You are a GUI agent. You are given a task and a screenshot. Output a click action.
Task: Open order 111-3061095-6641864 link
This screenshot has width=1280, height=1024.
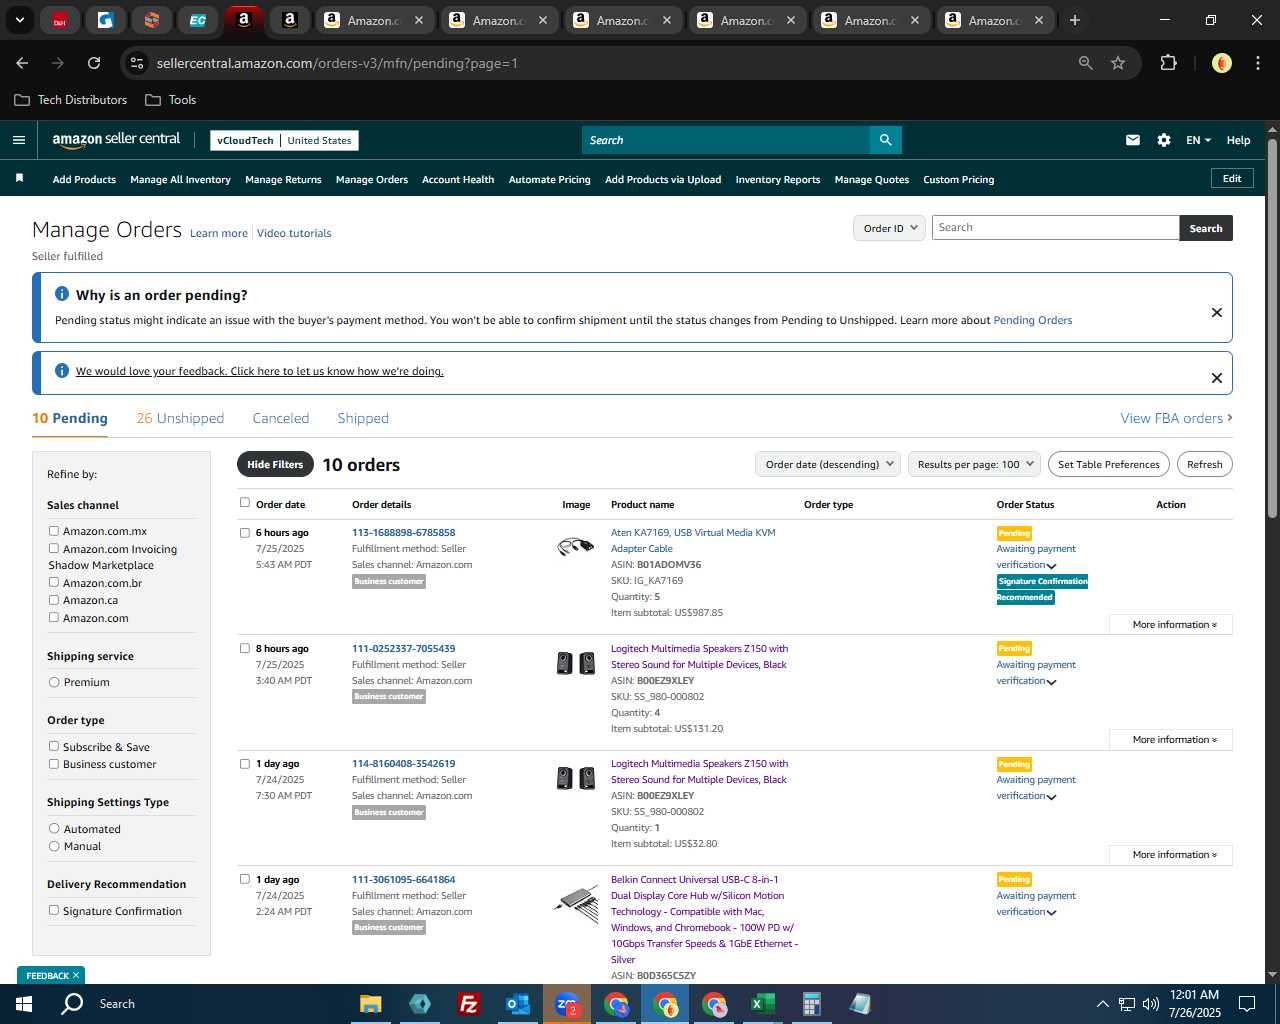(x=403, y=879)
